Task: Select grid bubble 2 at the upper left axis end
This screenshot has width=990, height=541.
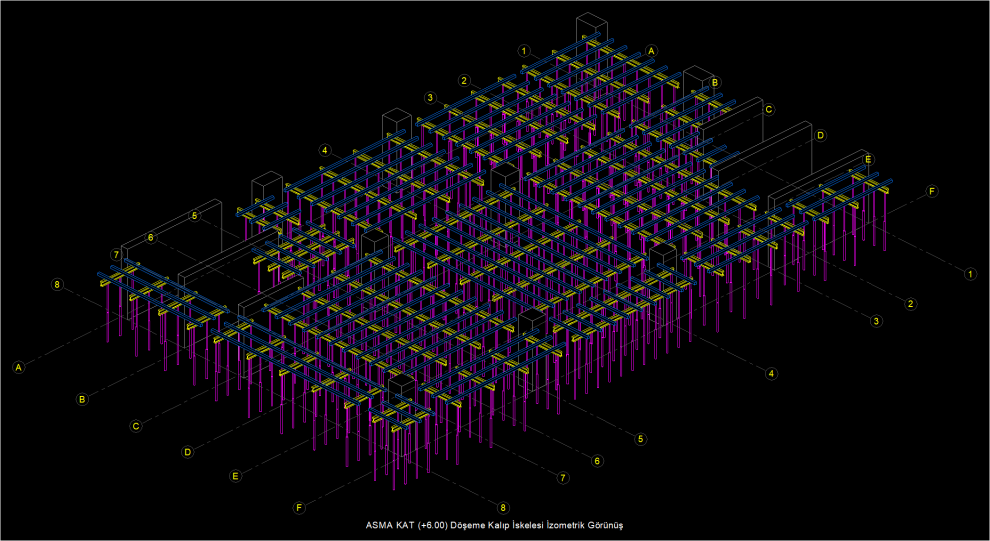Action: tap(464, 80)
